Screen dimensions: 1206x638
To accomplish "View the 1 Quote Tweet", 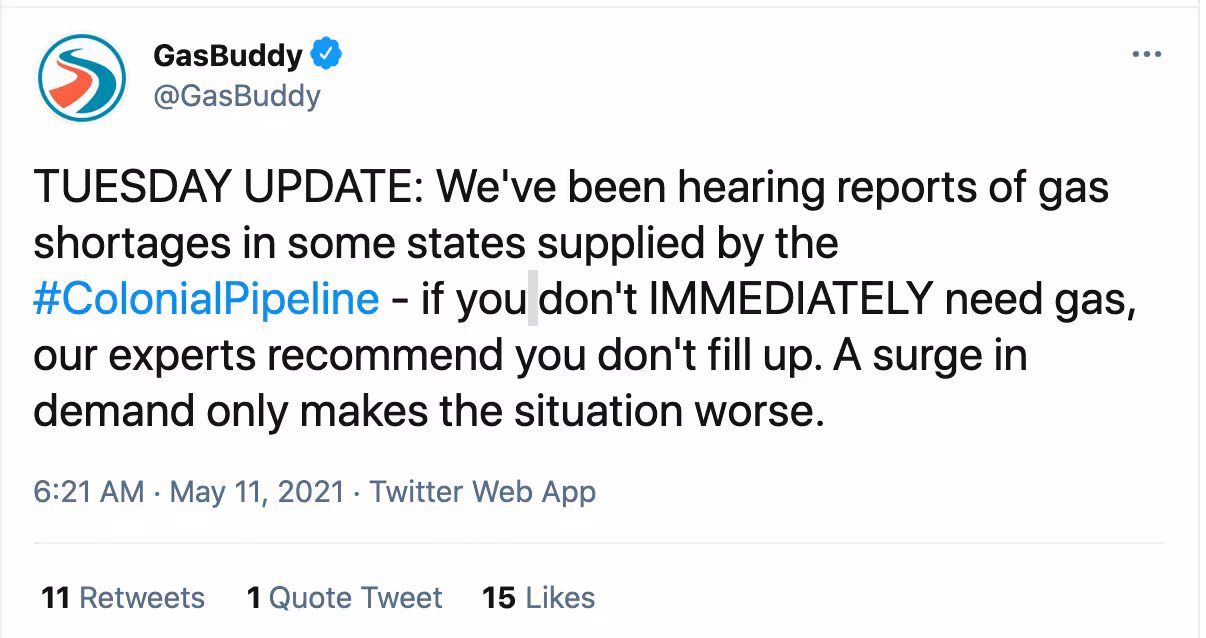I will point(344,598).
